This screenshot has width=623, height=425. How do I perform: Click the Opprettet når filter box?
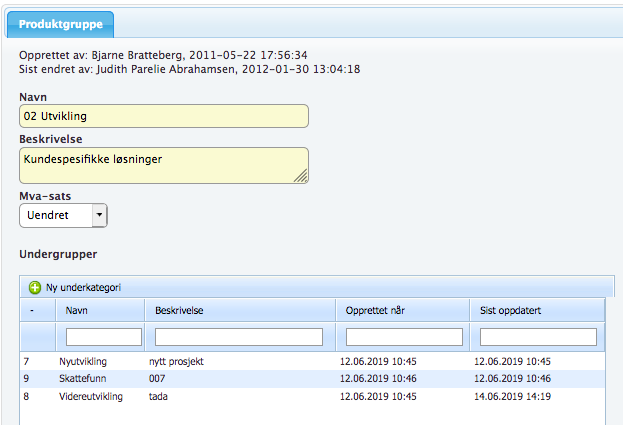(404, 337)
